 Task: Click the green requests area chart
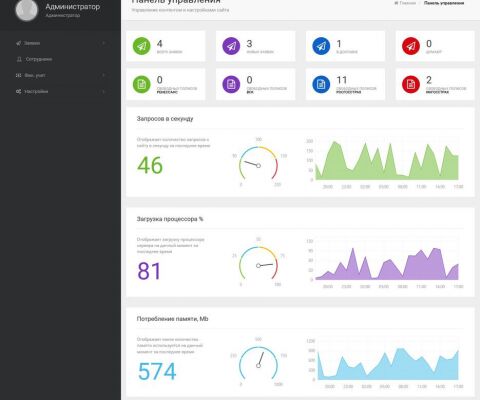pyautogui.click(x=387, y=161)
